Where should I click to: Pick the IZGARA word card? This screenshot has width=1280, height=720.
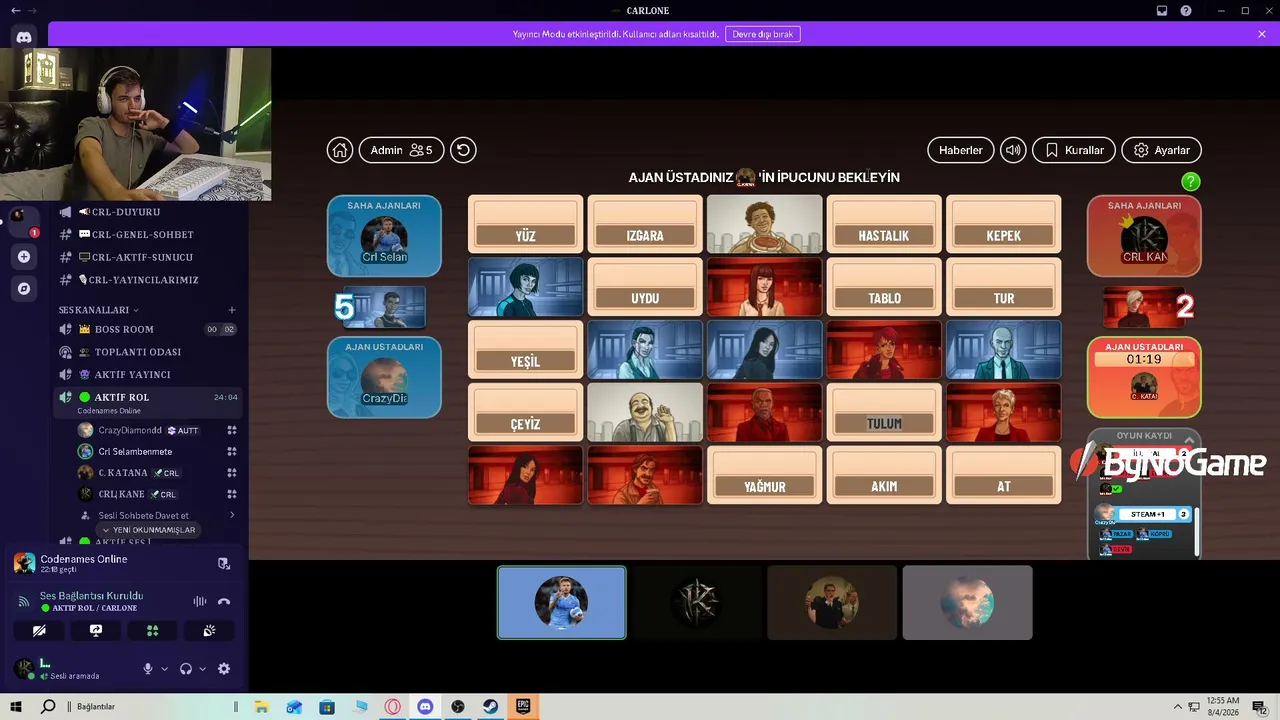[x=645, y=224]
